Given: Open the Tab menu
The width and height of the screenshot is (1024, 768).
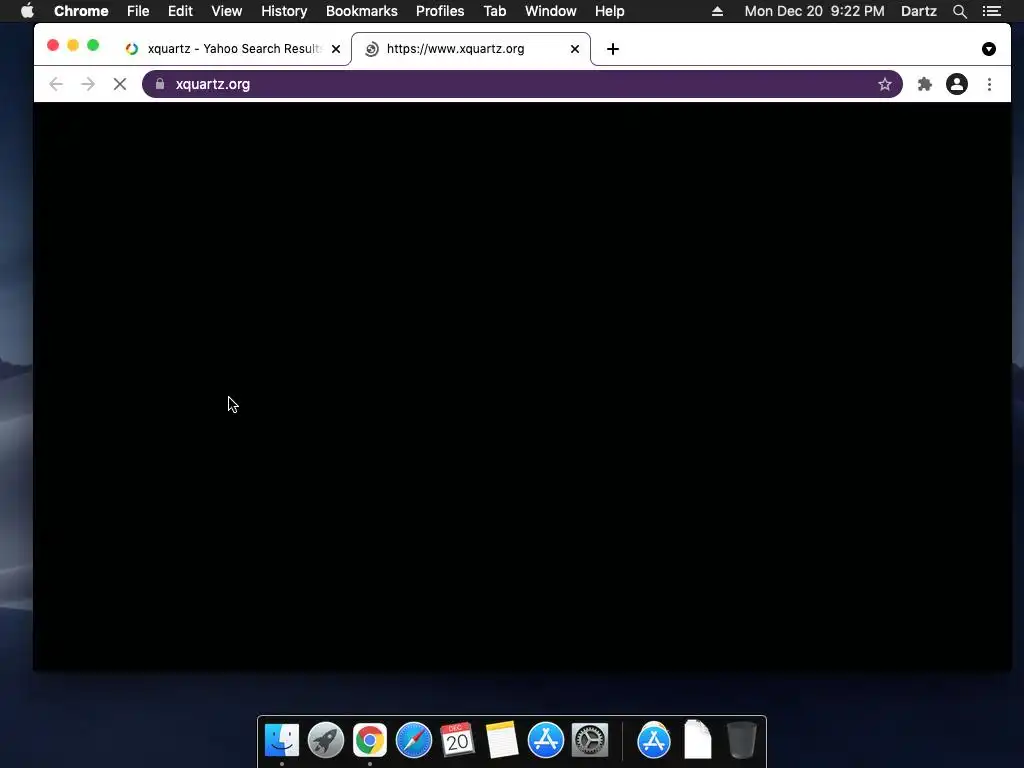Looking at the screenshot, I should tap(494, 11).
